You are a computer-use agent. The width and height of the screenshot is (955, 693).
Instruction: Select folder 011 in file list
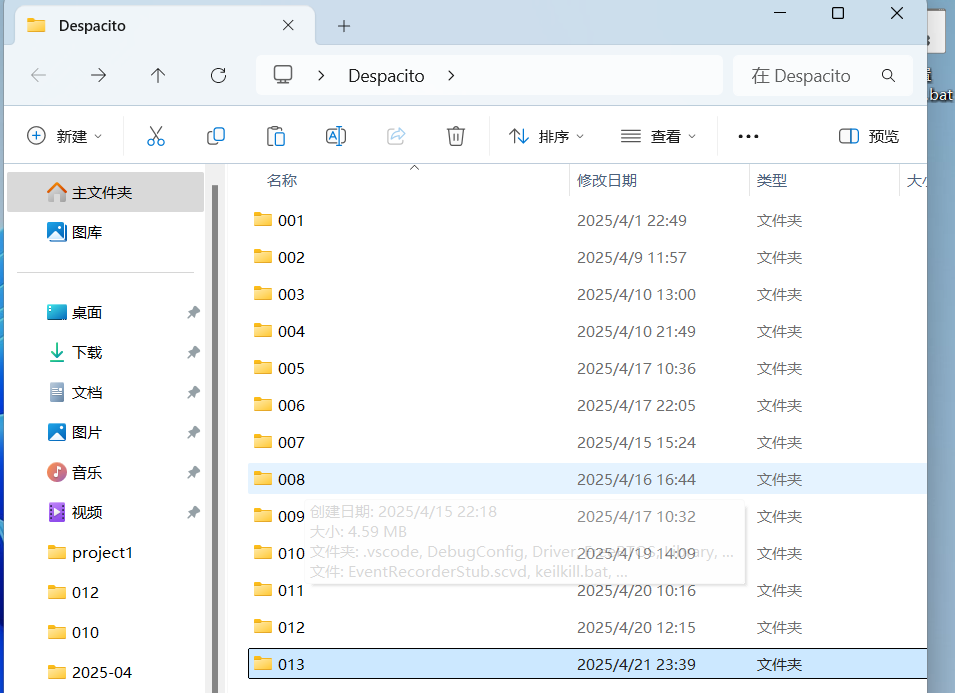[x=587, y=591]
